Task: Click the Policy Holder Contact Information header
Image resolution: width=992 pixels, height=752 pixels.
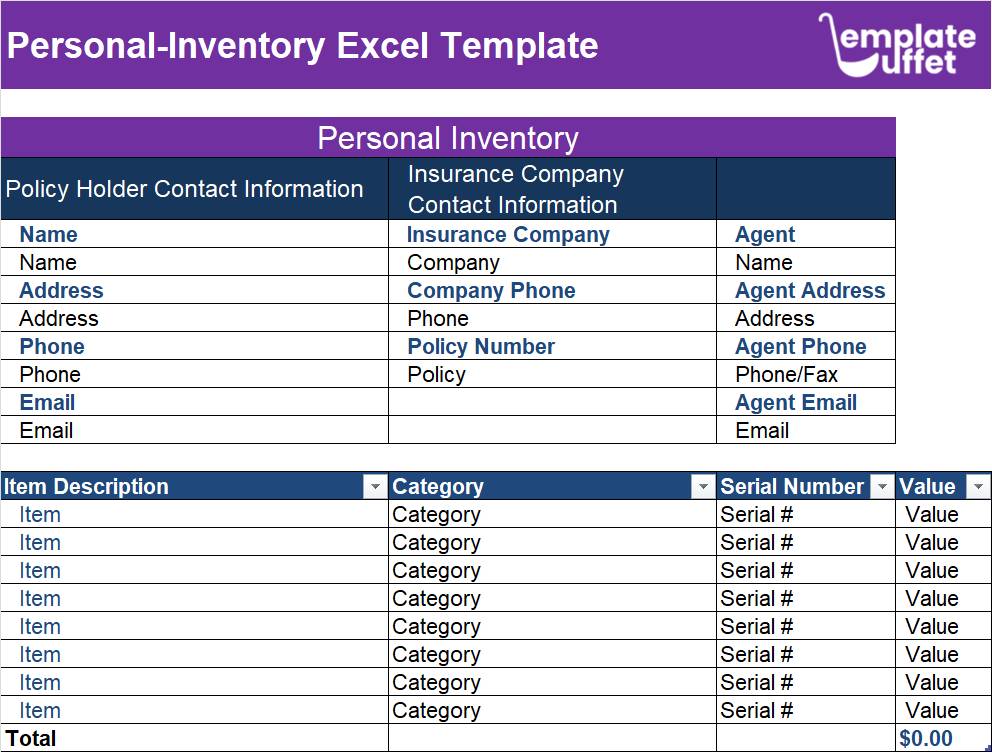Action: (x=194, y=188)
